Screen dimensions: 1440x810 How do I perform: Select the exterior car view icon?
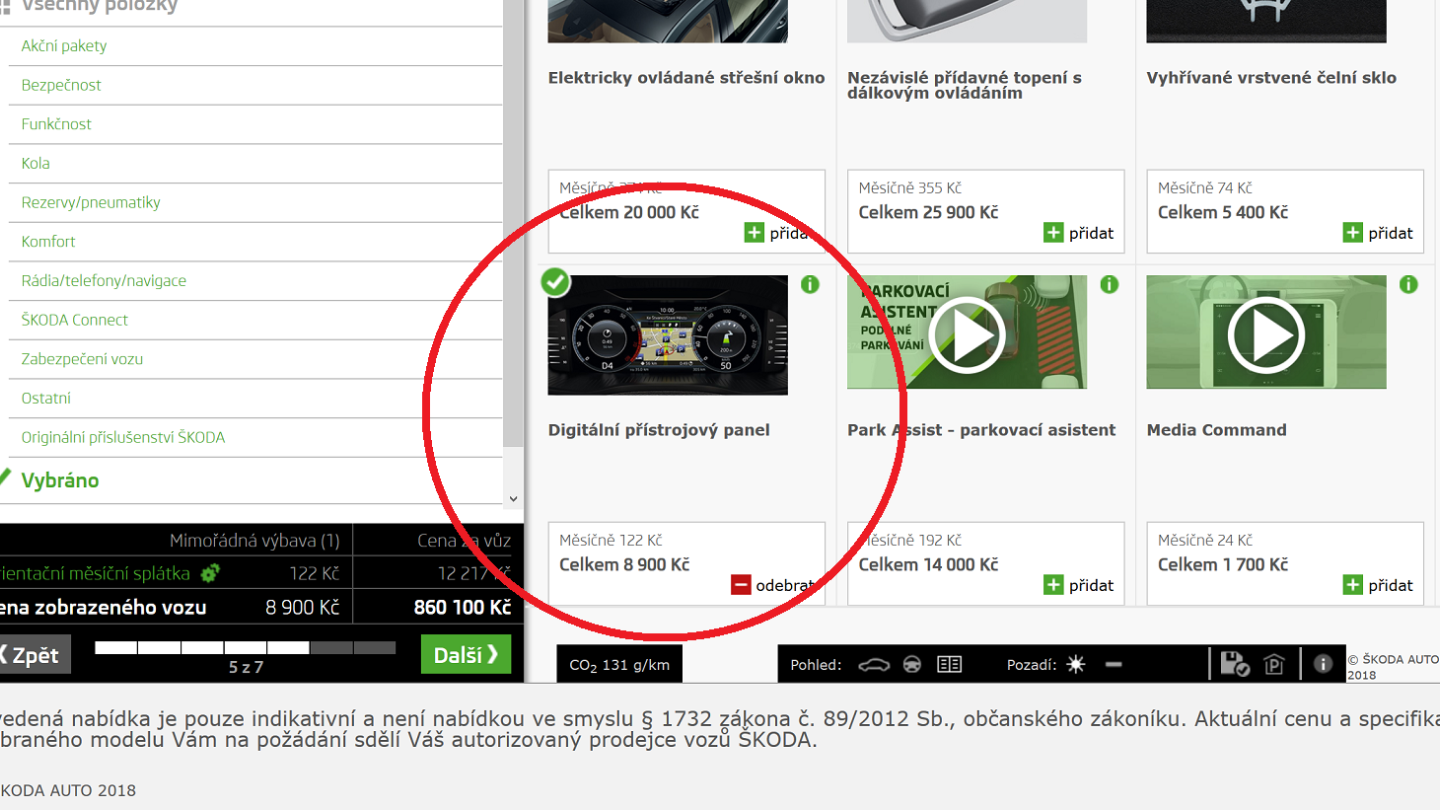(x=873, y=664)
